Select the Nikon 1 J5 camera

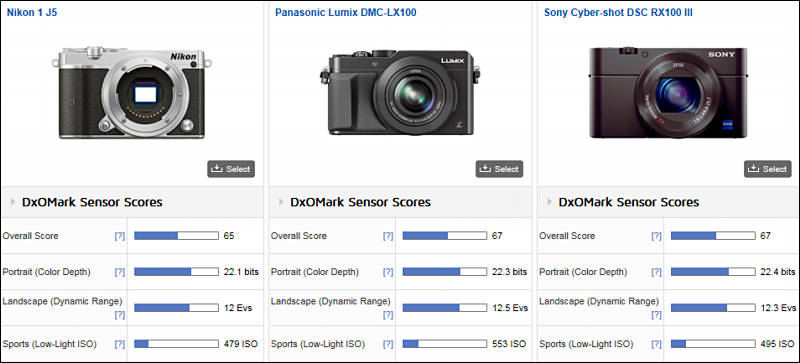point(231,169)
